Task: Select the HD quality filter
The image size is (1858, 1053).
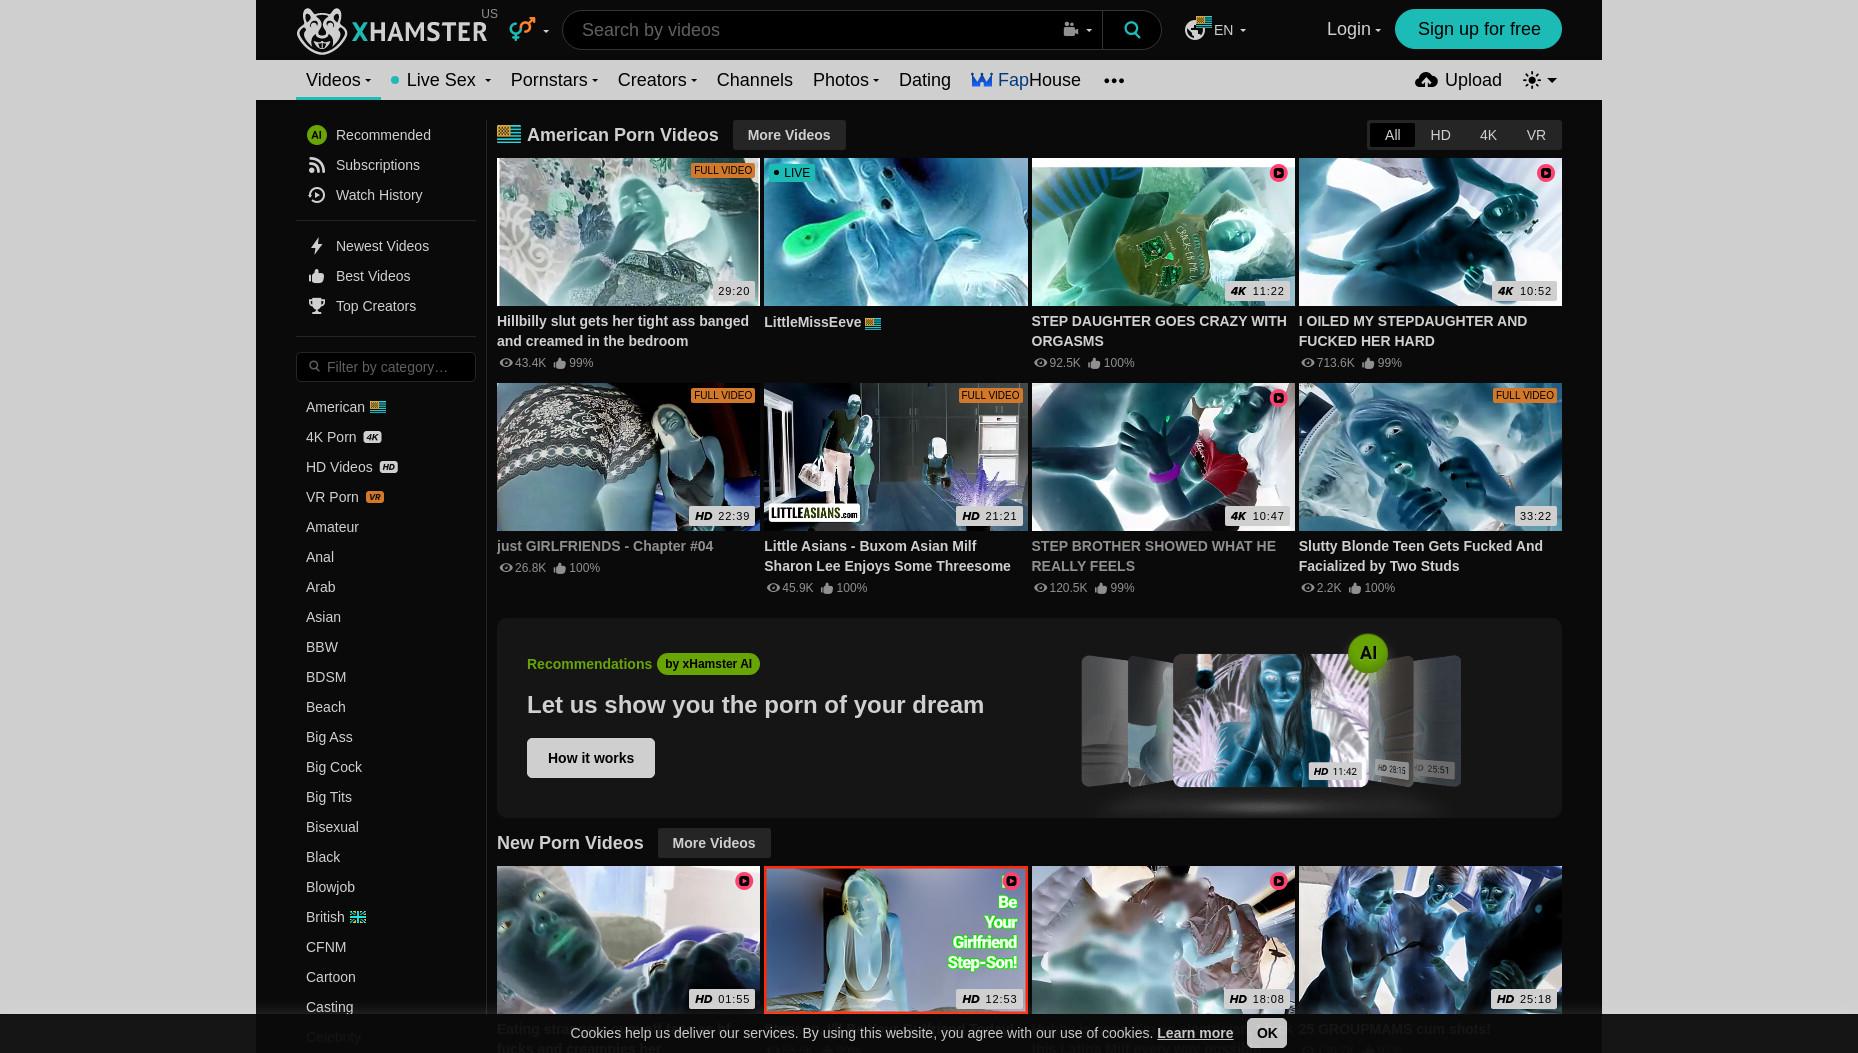Action: tap(1440, 135)
